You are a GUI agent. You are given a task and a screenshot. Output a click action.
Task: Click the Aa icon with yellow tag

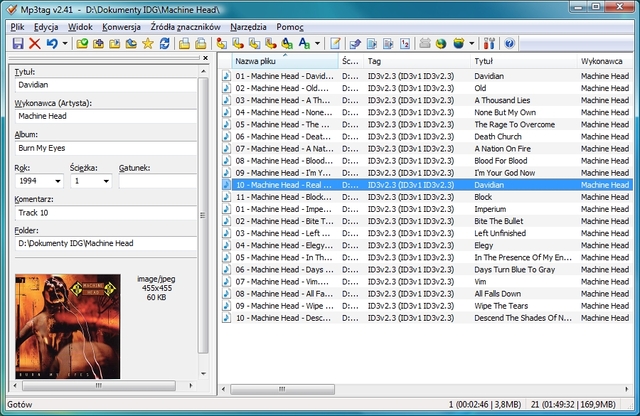coord(287,43)
